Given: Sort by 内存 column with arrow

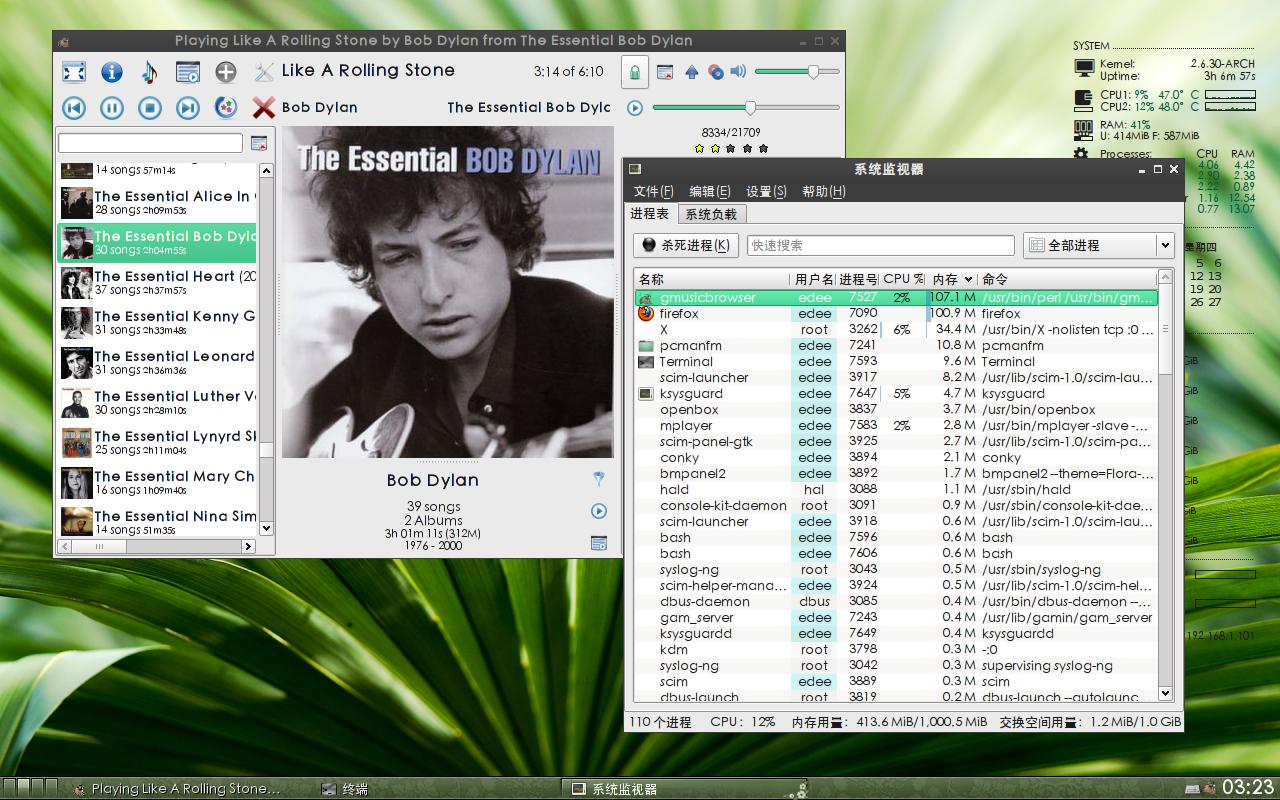Looking at the screenshot, I should pos(952,279).
